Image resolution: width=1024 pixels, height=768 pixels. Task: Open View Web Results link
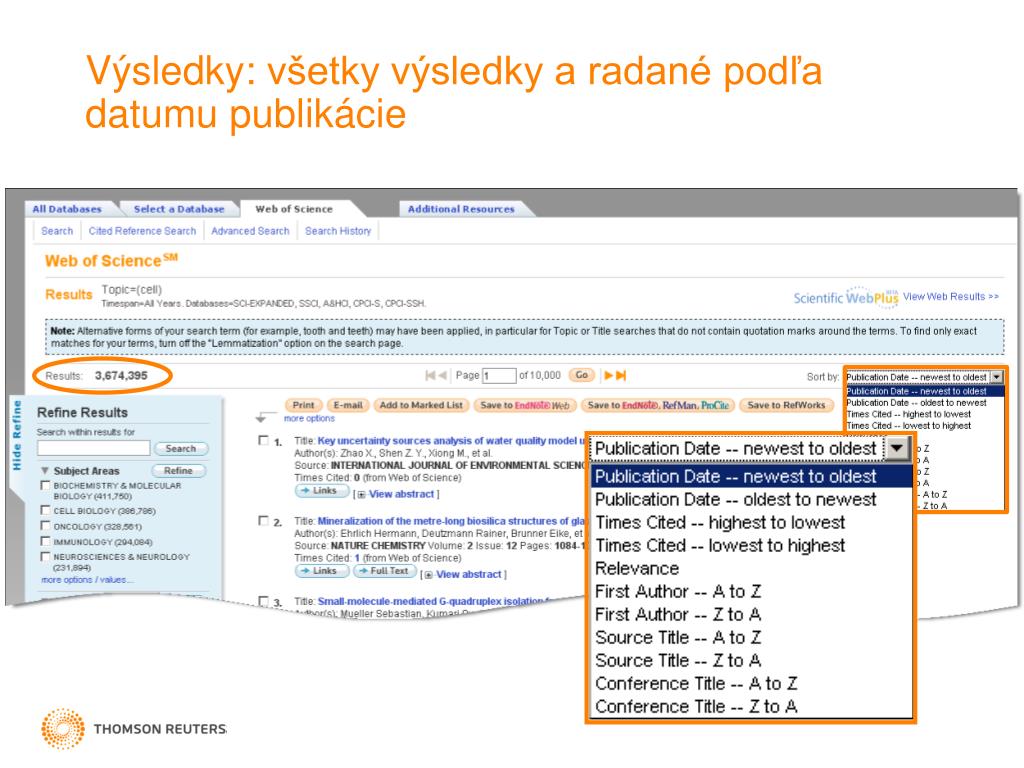point(951,296)
